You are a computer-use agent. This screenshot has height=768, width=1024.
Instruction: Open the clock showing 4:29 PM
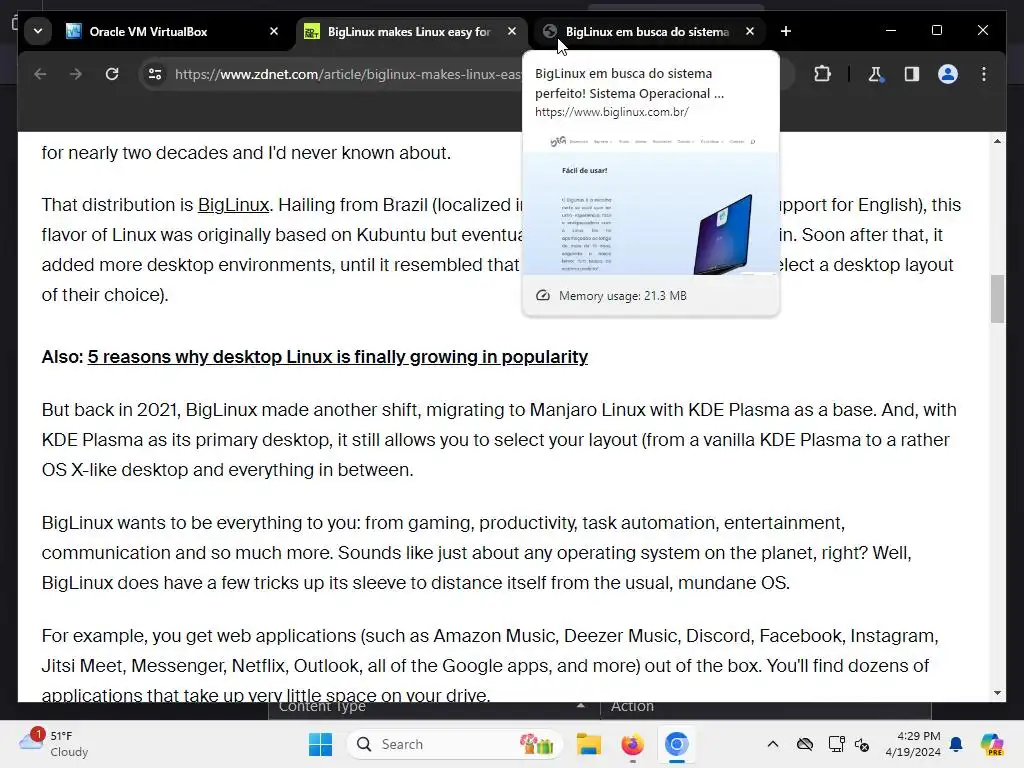913,744
